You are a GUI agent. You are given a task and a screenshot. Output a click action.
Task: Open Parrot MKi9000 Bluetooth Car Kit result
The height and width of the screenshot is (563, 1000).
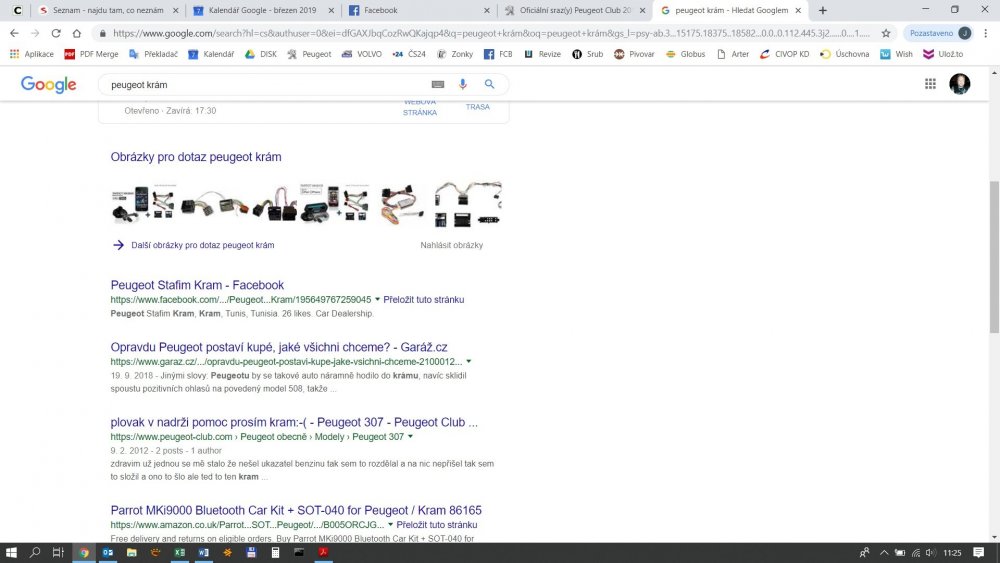[296, 510]
